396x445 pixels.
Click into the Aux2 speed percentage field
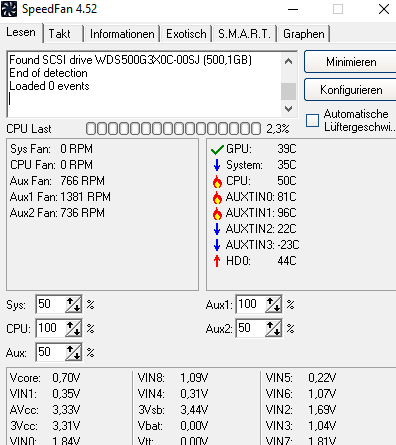[x=251, y=328]
